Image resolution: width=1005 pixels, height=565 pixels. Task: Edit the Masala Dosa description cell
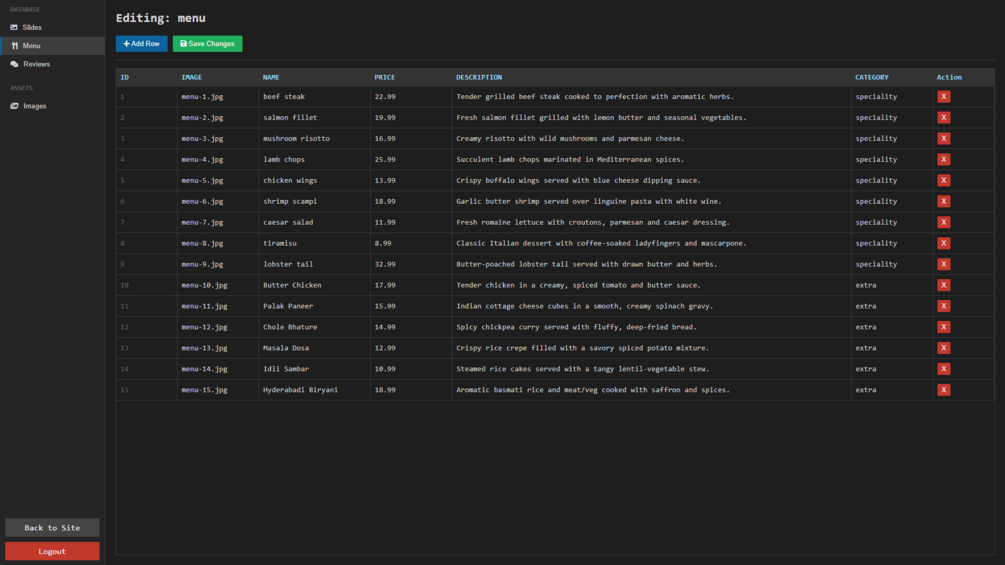652,348
